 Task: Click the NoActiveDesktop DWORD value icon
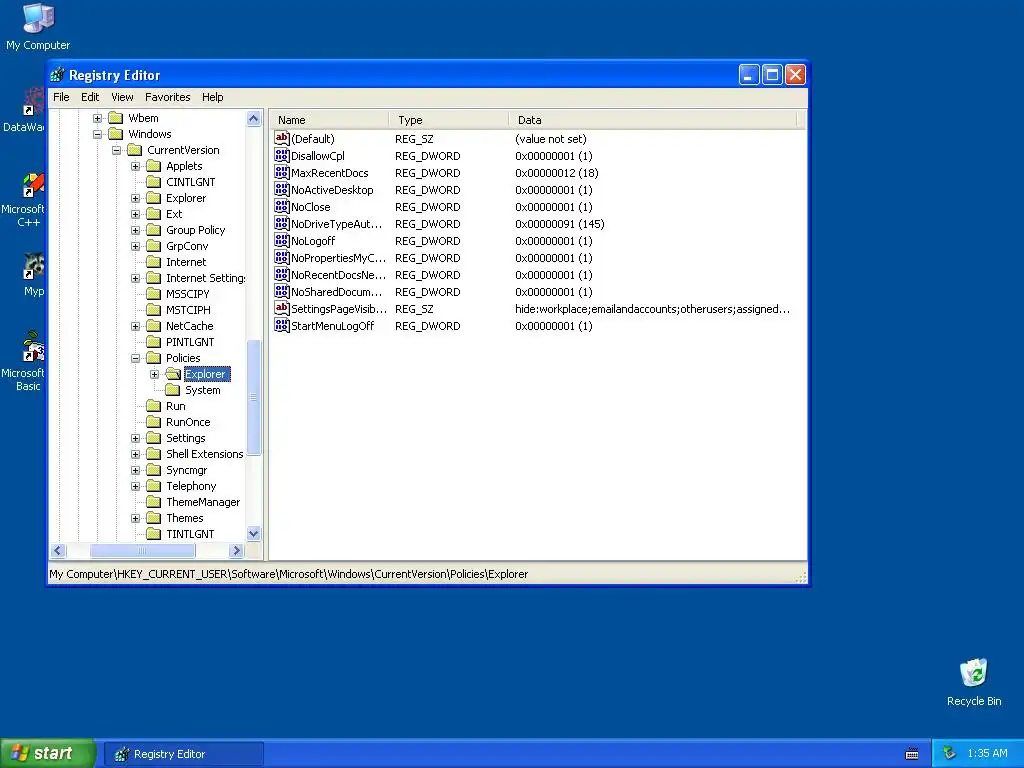point(281,189)
